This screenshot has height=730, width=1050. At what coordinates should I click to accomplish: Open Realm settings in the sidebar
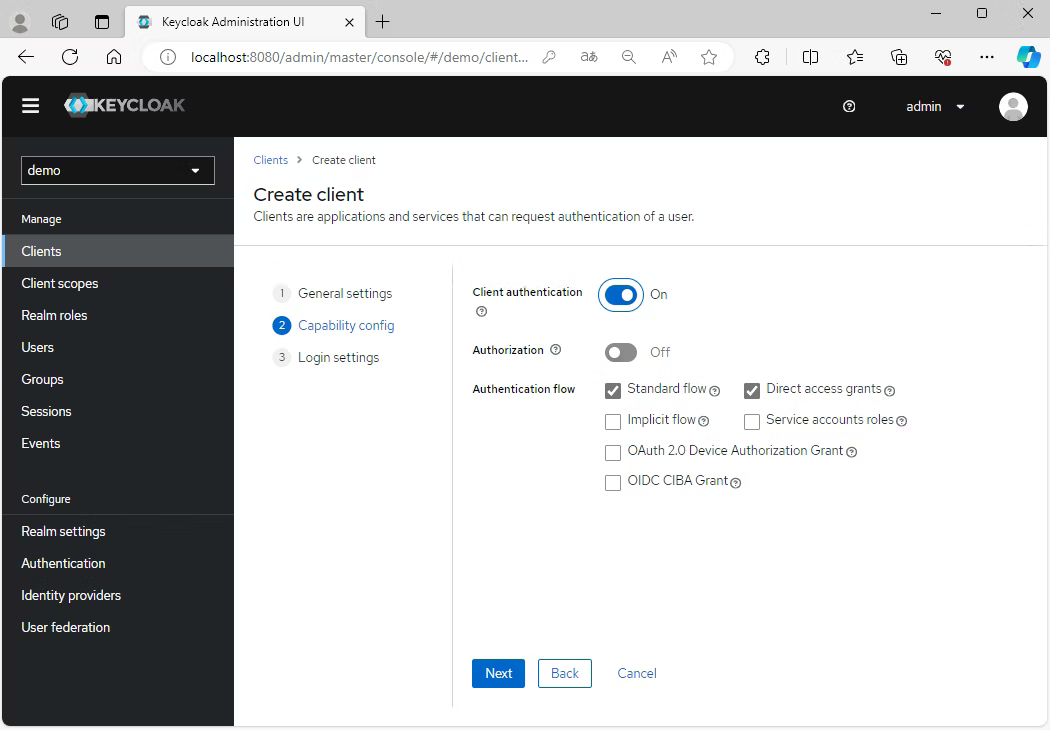[63, 531]
